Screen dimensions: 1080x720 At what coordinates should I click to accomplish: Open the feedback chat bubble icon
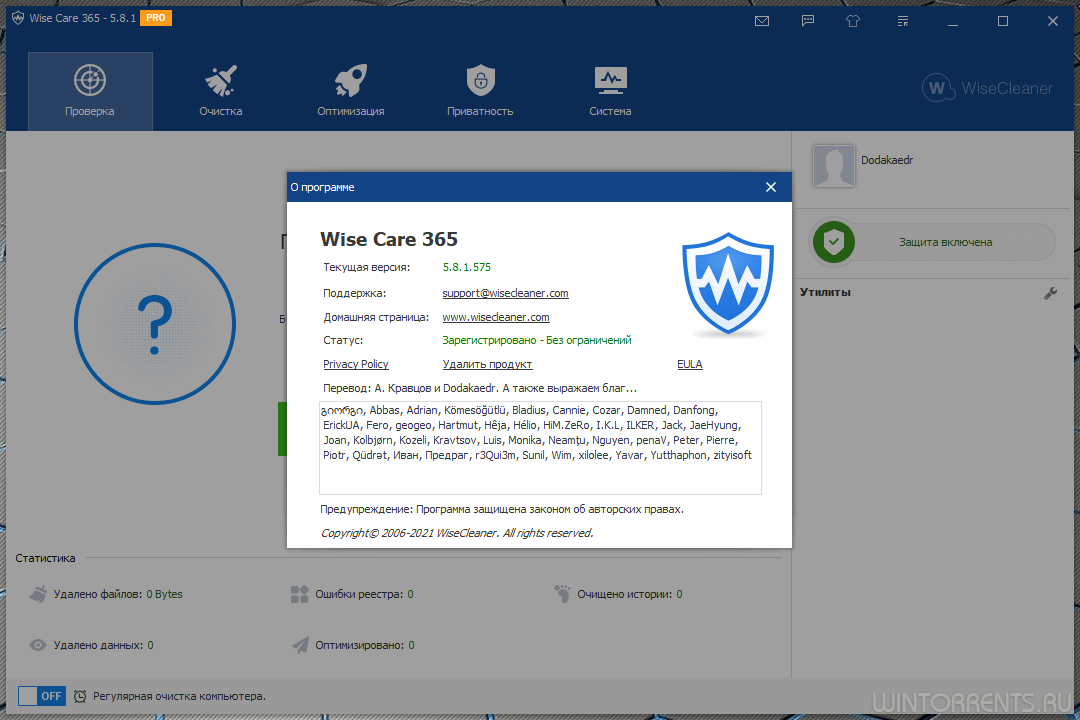808,21
